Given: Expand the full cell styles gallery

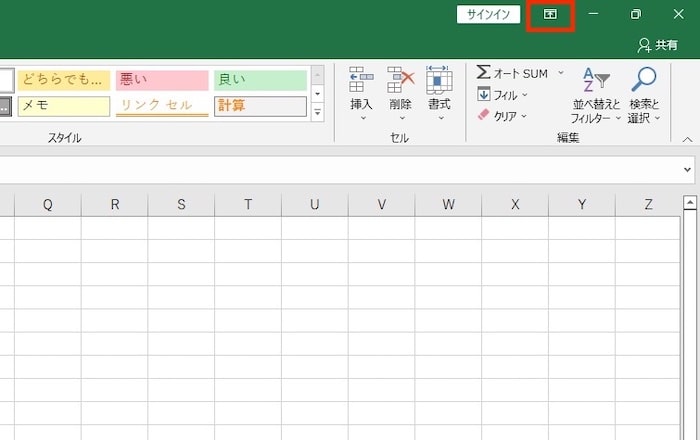Looking at the screenshot, I should click(317, 112).
